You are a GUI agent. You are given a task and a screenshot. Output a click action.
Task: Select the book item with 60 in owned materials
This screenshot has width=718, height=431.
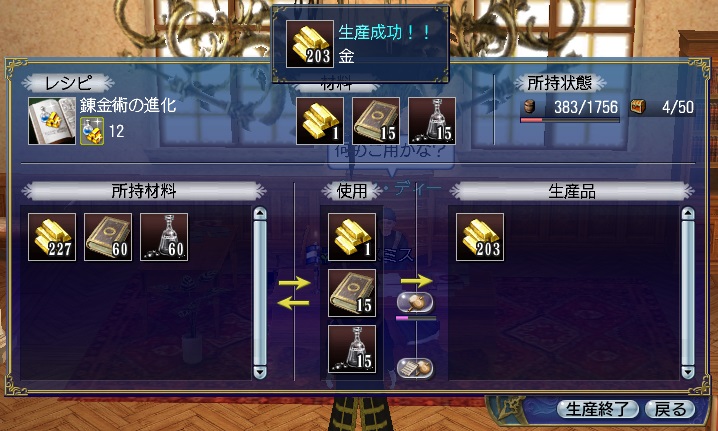[x=108, y=237]
